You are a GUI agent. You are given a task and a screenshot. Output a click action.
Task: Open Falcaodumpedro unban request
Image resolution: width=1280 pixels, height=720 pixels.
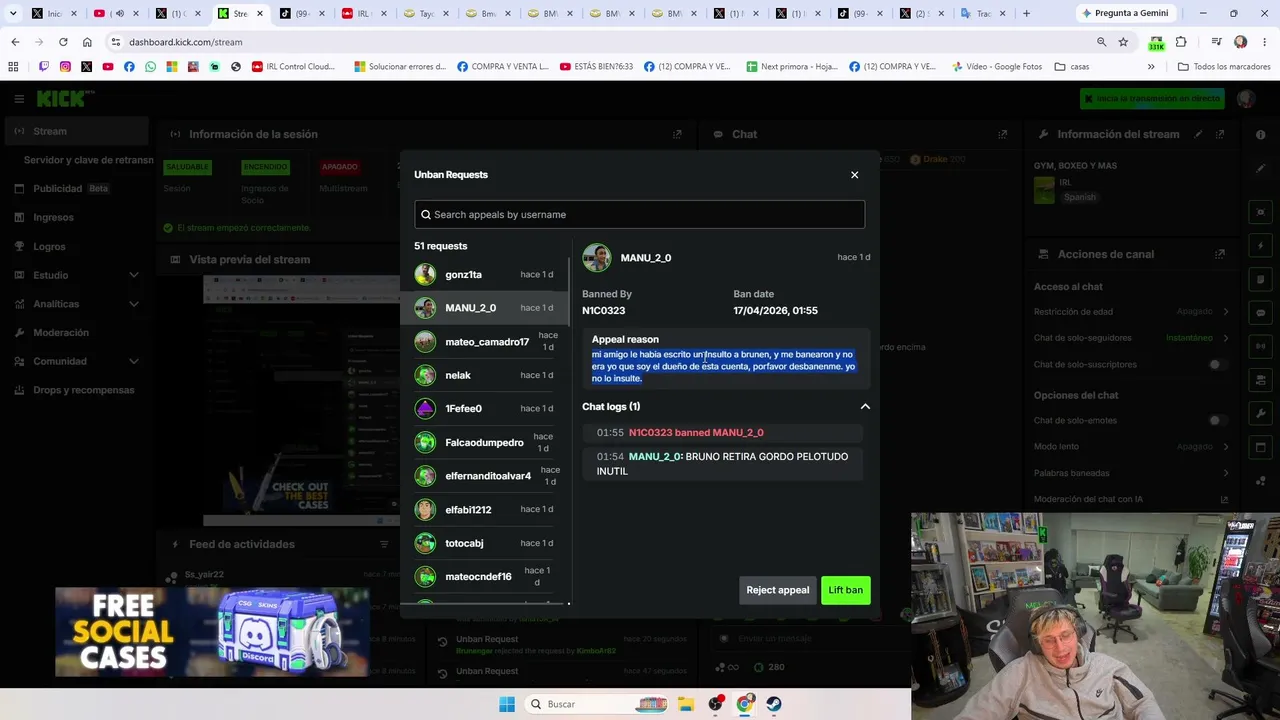(x=485, y=442)
